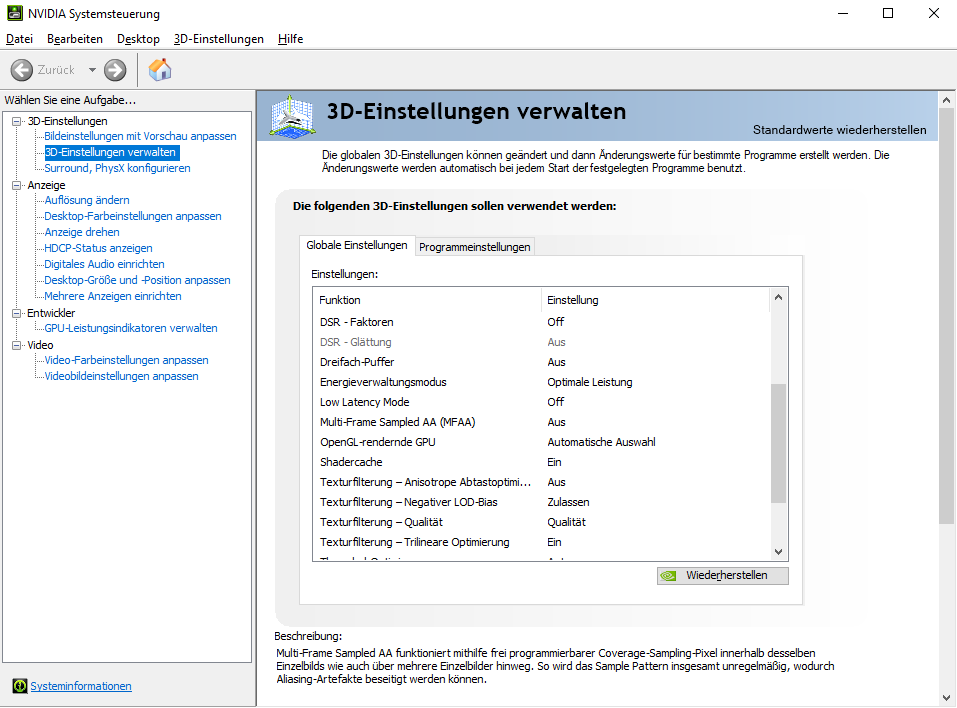This screenshot has height=708, width=957.
Task: Open the Datei menu
Action: click(x=20, y=39)
